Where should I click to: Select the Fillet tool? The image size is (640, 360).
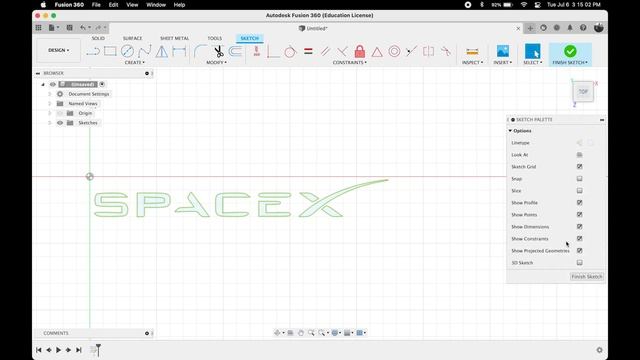[200, 51]
